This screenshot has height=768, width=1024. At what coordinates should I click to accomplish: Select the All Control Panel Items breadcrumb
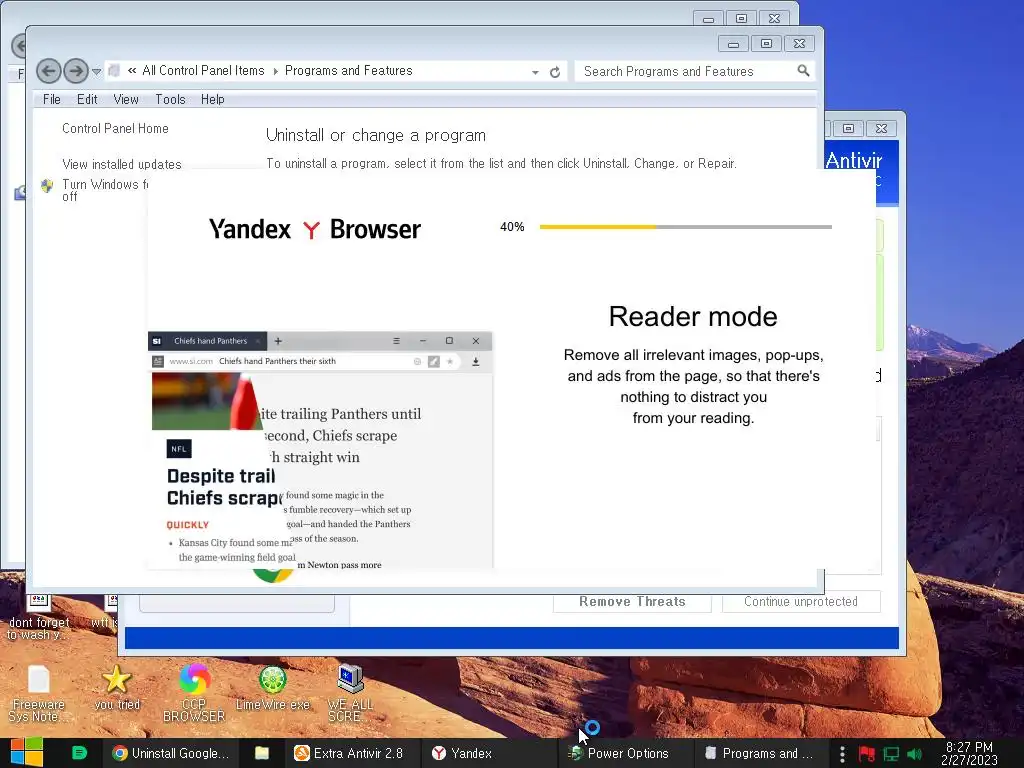pos(203,71)
